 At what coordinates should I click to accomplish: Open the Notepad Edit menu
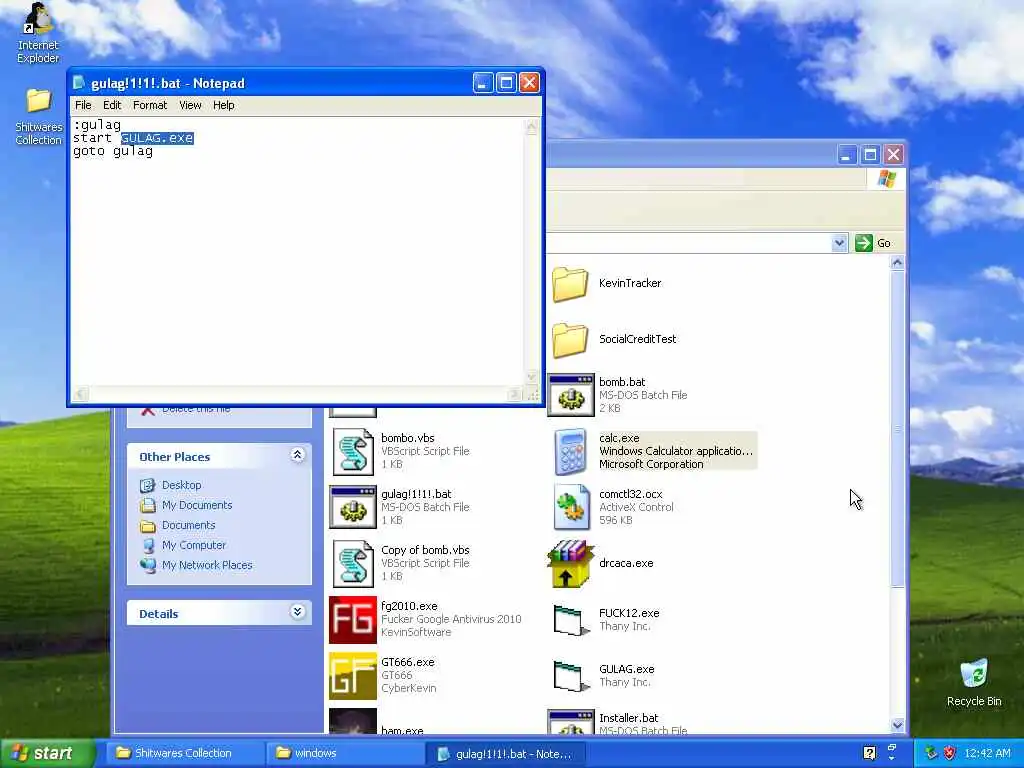click(x=112, y=105)
